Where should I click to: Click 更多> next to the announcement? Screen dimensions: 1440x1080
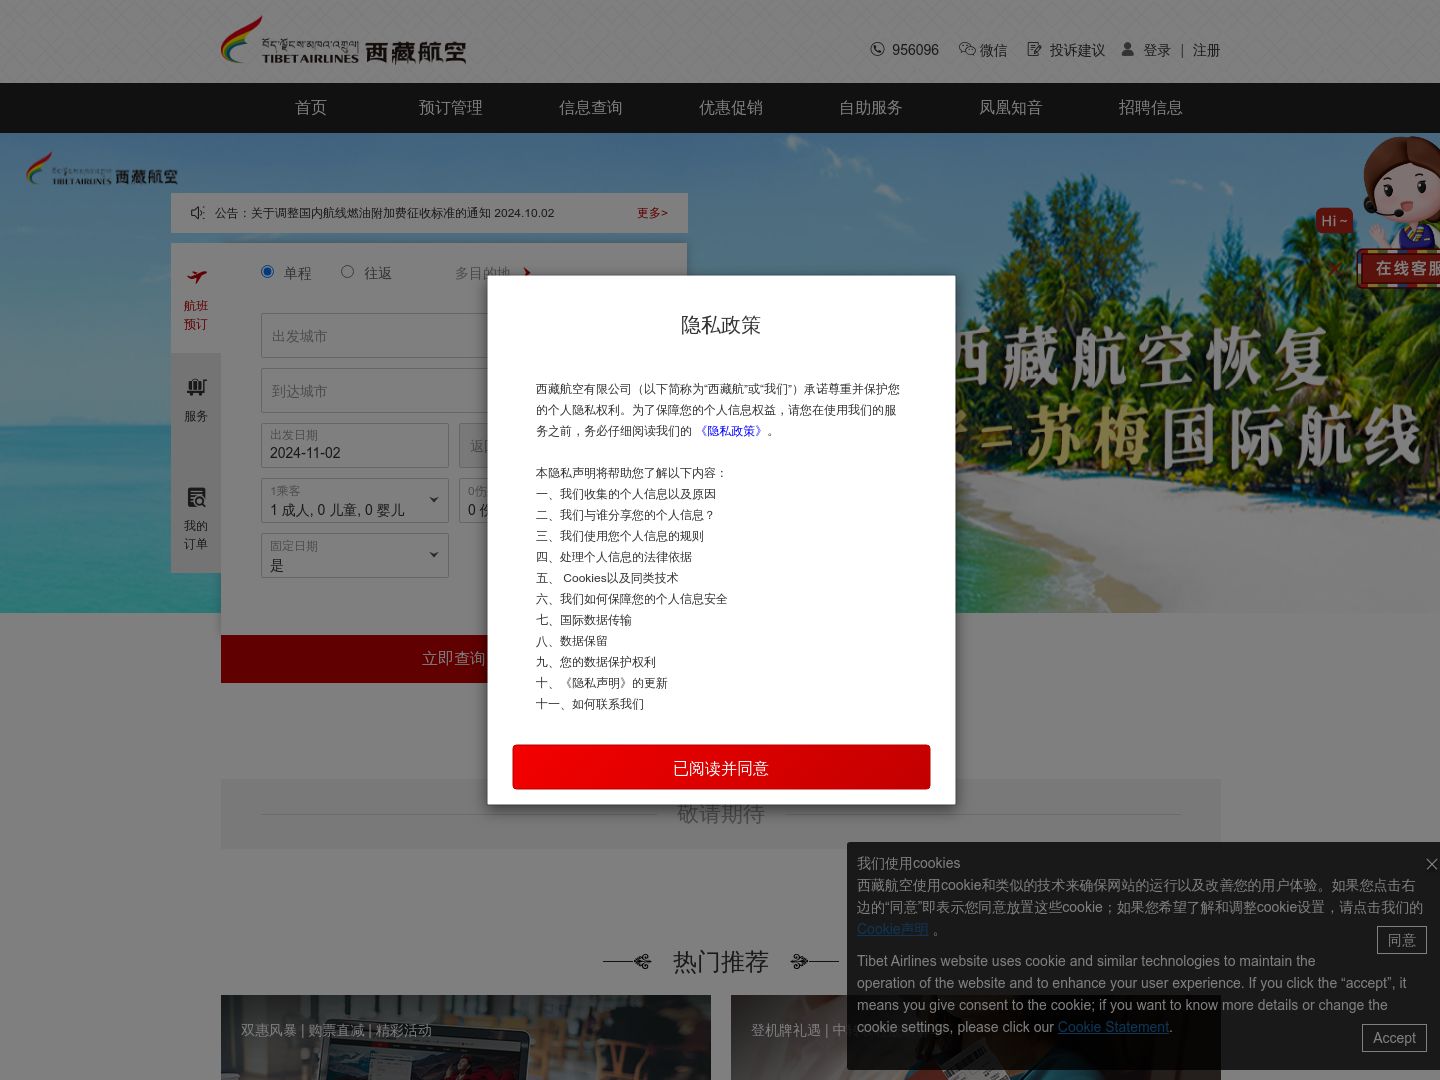pyautogui.click(x=652, y=213)
